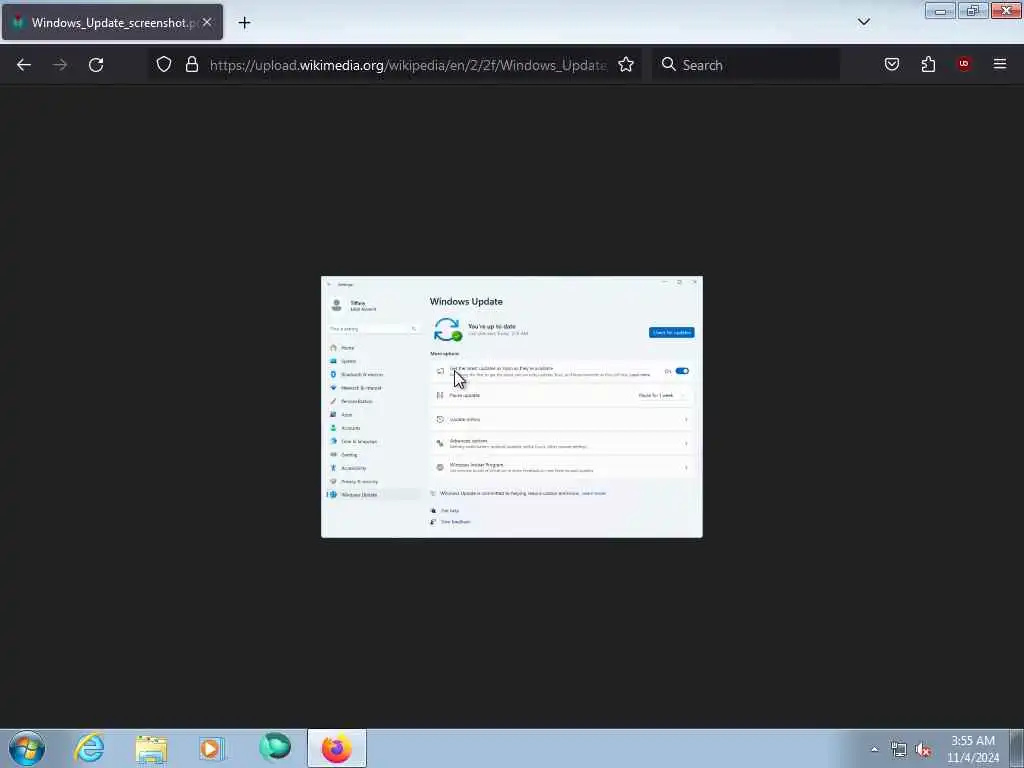Open the Windows Start menu orb
Image resolution: width=1024 pixels, height=768 pixels.
(27, 748)
